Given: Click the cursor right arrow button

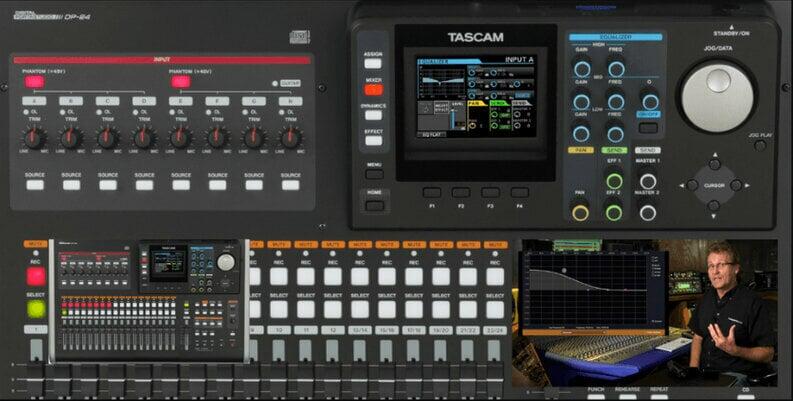Looking at the screenshot, I should (x=735, y=185).
